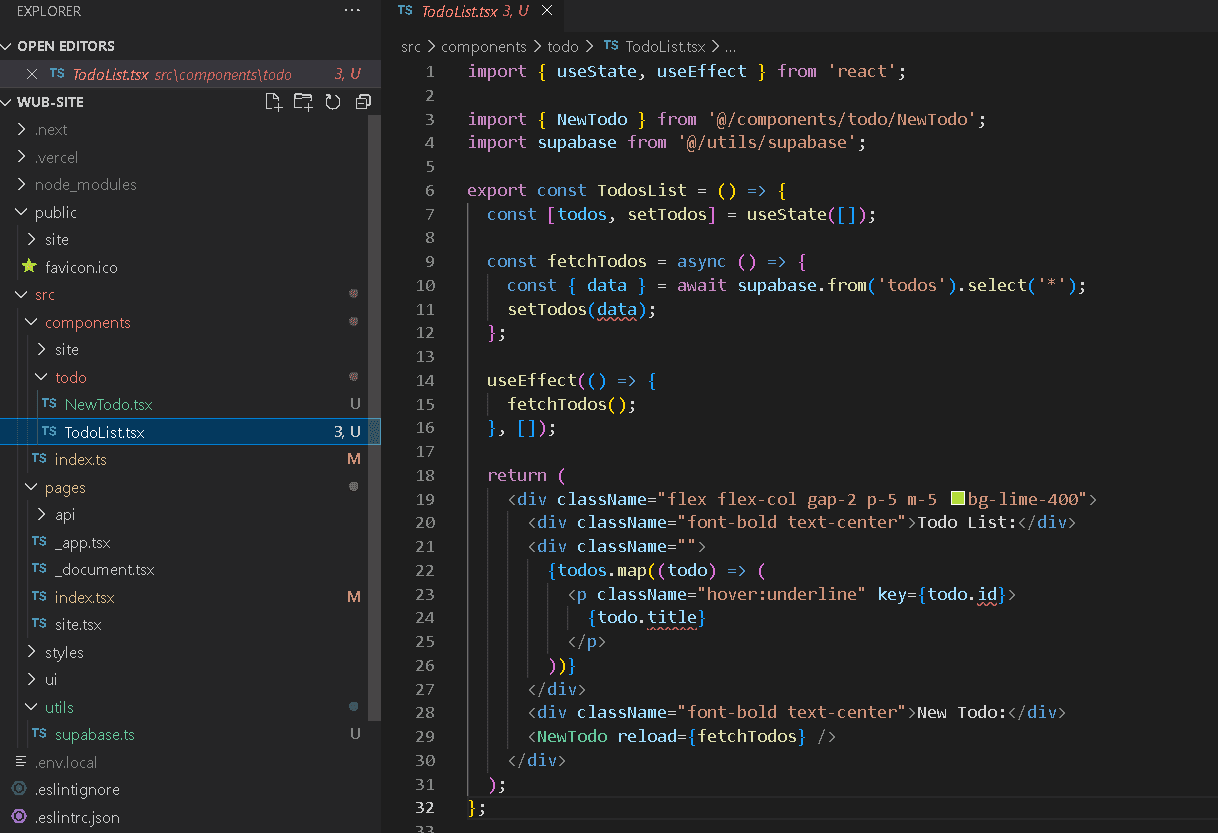This screenshot has width=1218, height=833.
Task: Open NewTodo.tsx in the file tree
Action: (108, 404)
